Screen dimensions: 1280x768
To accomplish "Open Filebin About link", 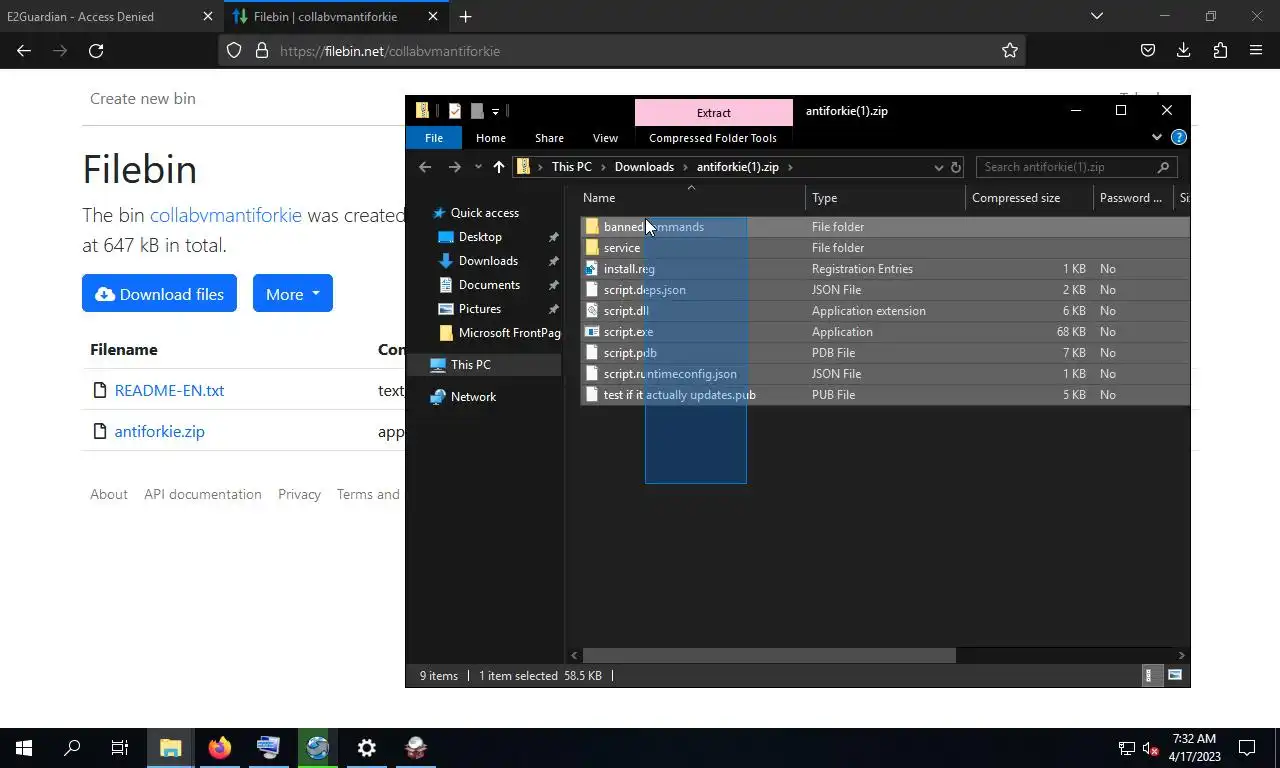I will pyautogui.click(x=109, y=494).
